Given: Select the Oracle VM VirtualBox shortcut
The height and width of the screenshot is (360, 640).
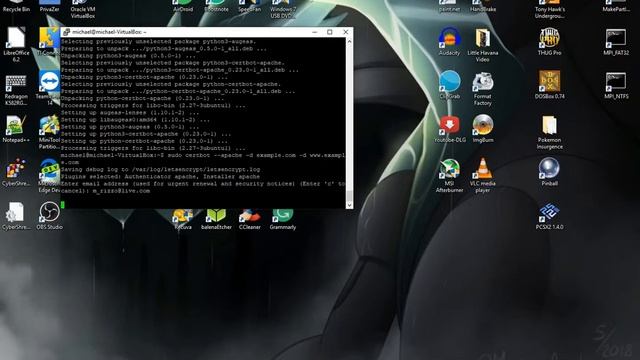Looking at the screenshot, I should [83, 10].
